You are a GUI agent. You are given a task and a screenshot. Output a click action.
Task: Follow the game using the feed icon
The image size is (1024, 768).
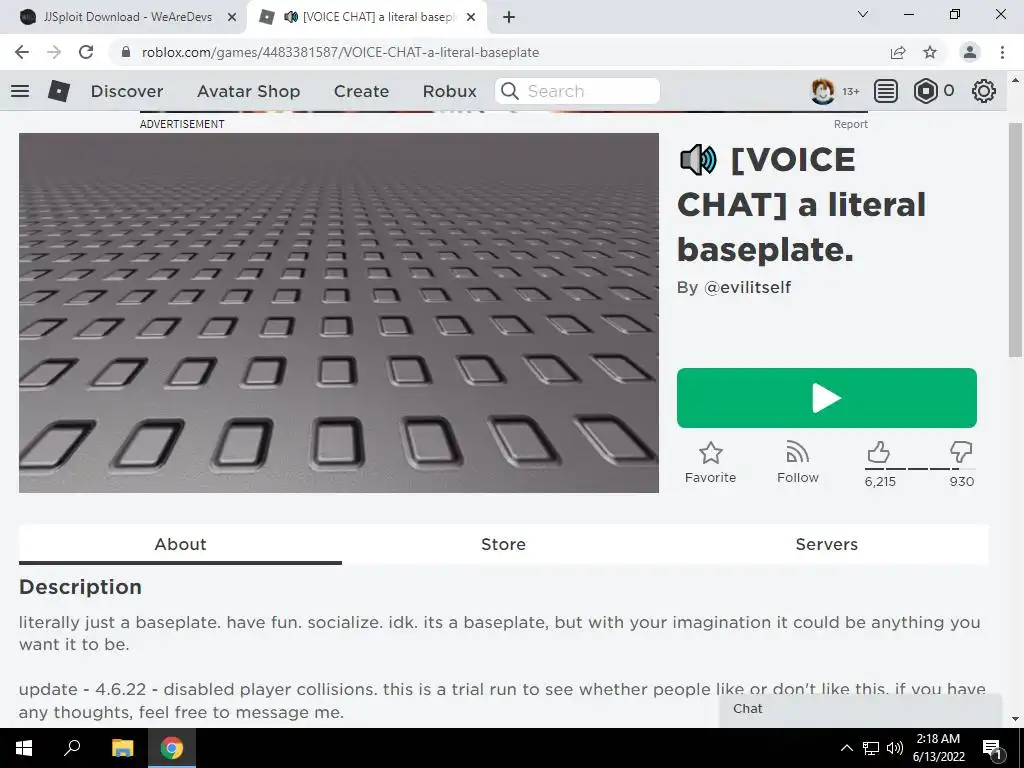coord(797,452)
